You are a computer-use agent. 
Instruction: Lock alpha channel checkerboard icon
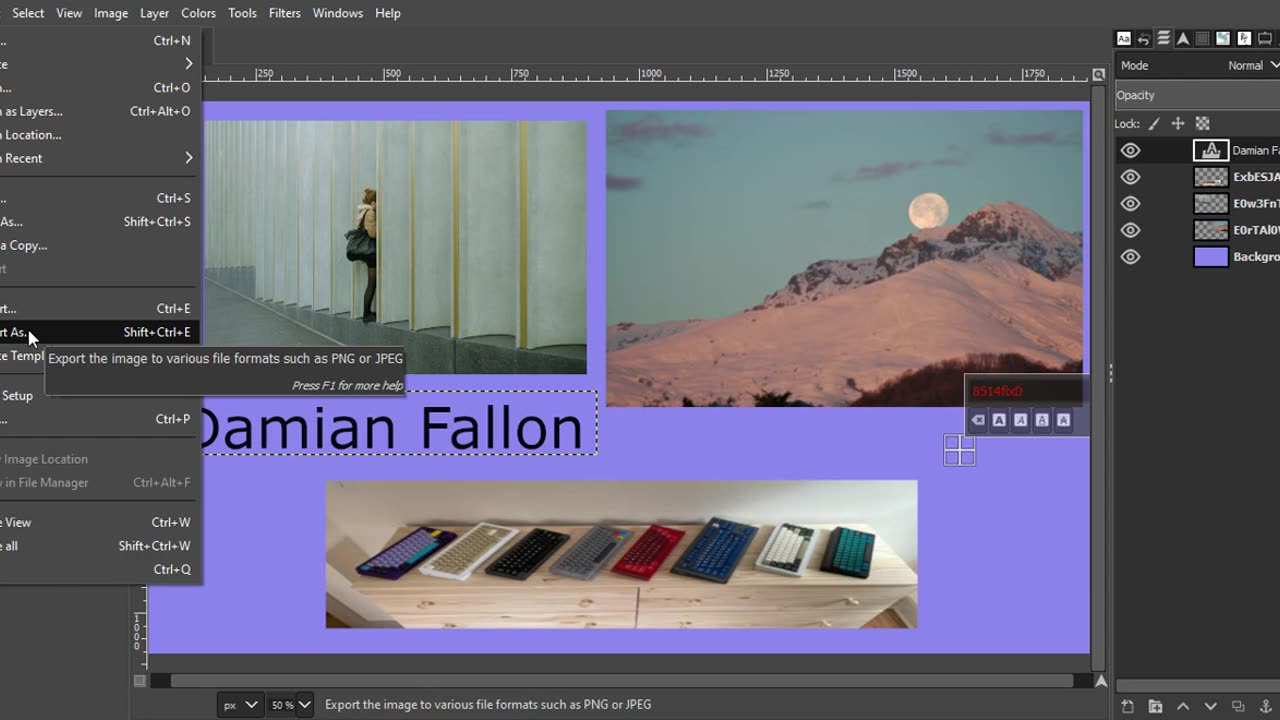1203,124
